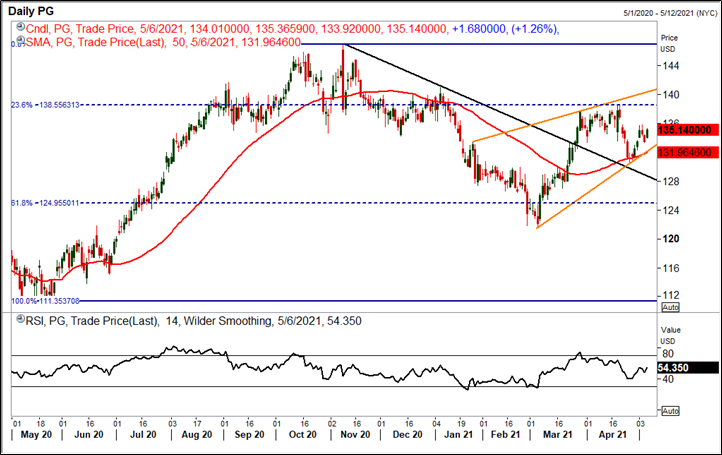Click the 80 RSI axis tick
Screen dimensions: 722x455
(668, 354)
